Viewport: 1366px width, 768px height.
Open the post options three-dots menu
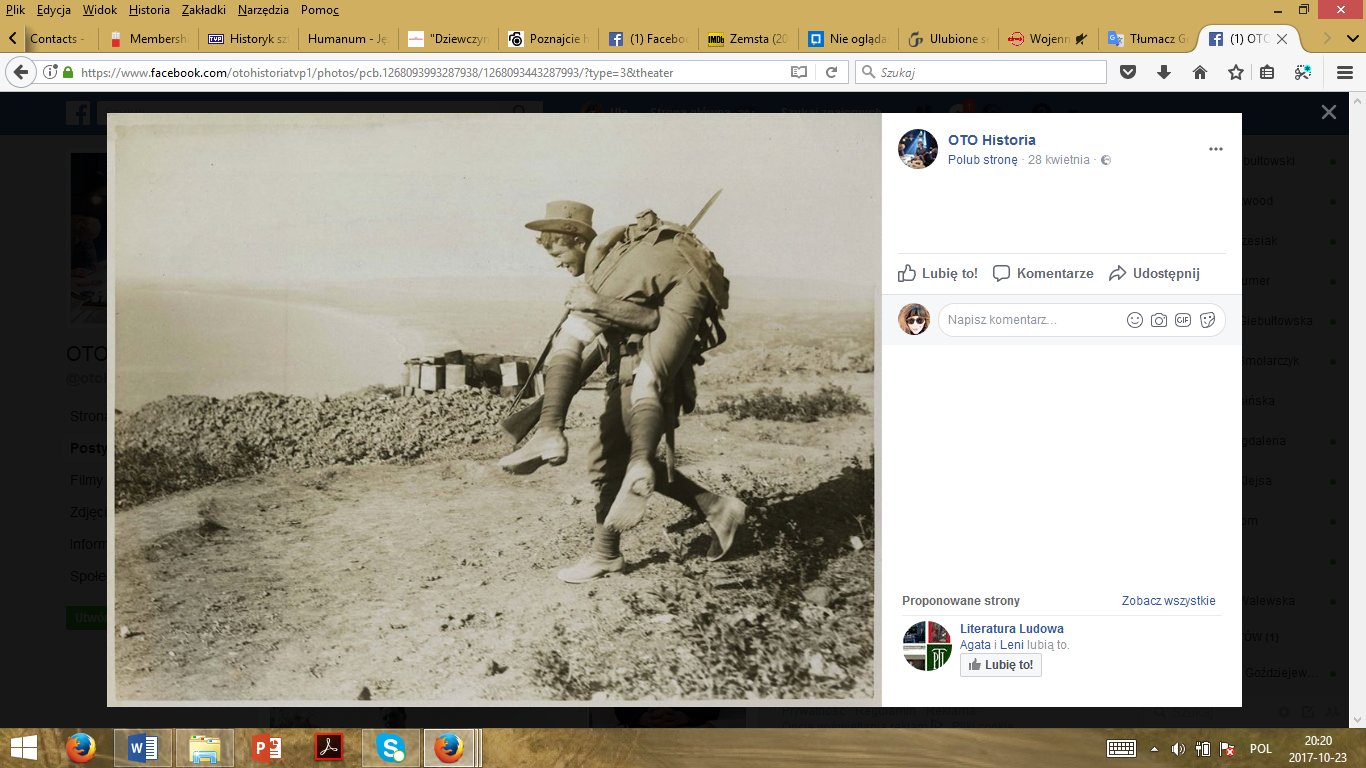(x=1216, y=149)
